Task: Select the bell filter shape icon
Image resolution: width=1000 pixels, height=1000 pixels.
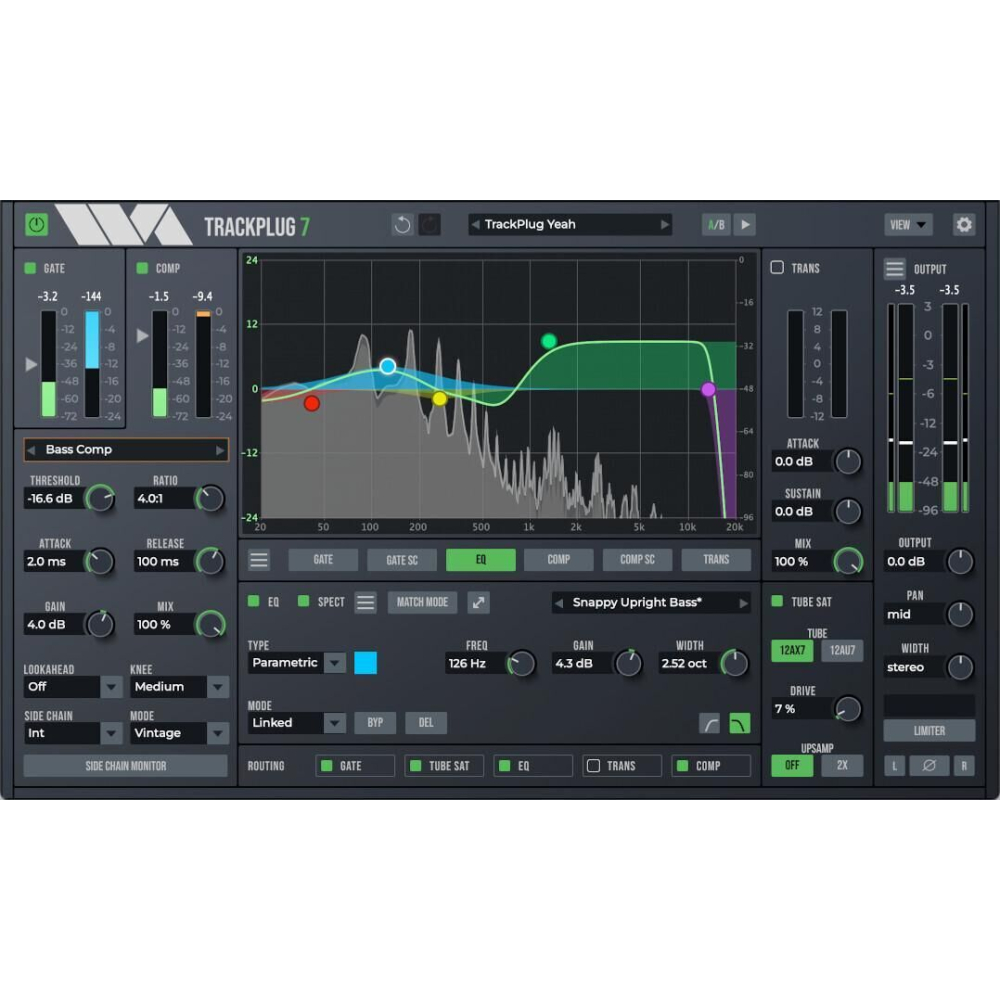Action: click(x=740, y=722)
